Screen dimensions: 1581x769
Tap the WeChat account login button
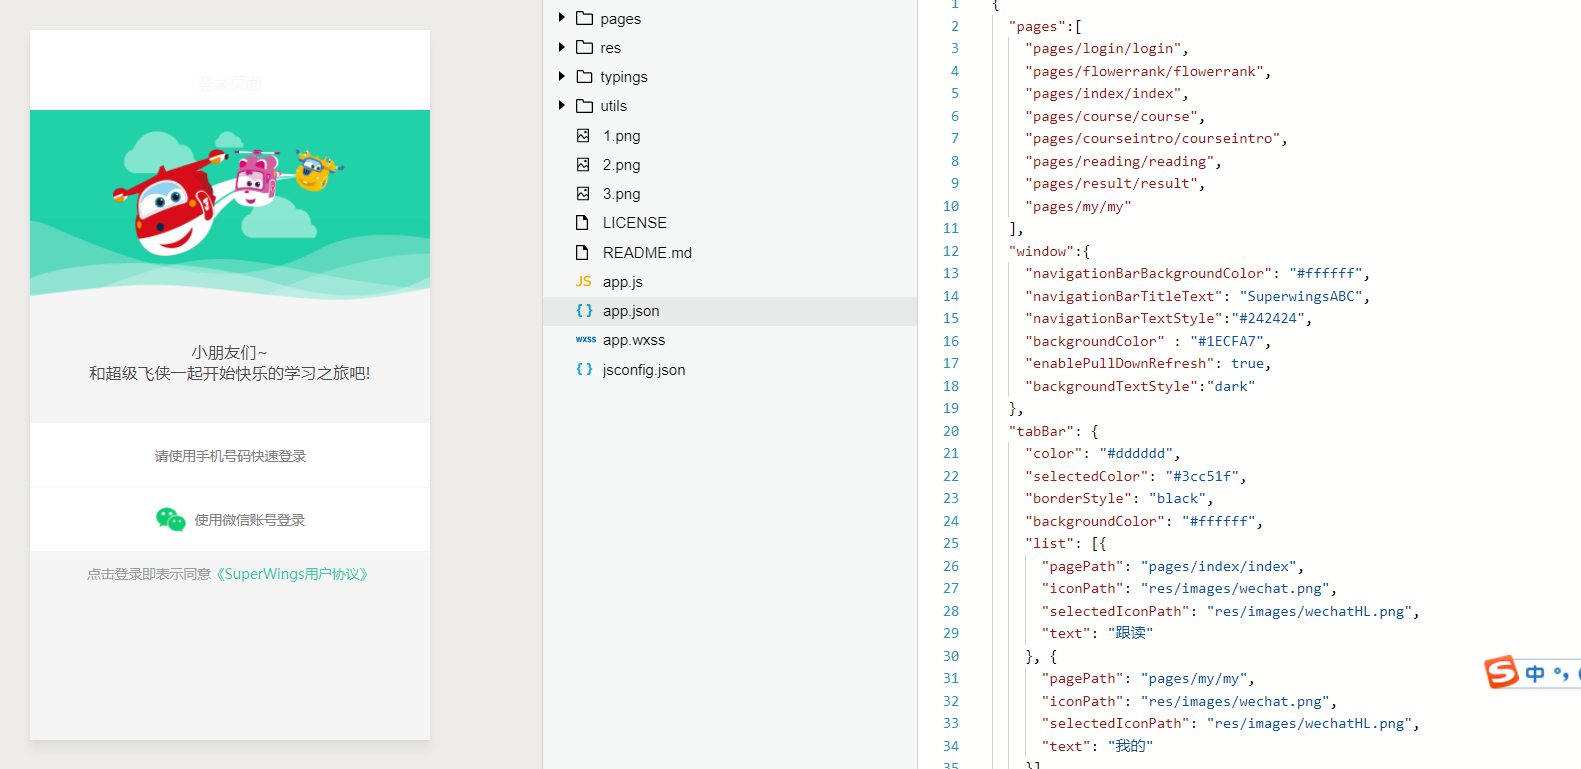230,519
